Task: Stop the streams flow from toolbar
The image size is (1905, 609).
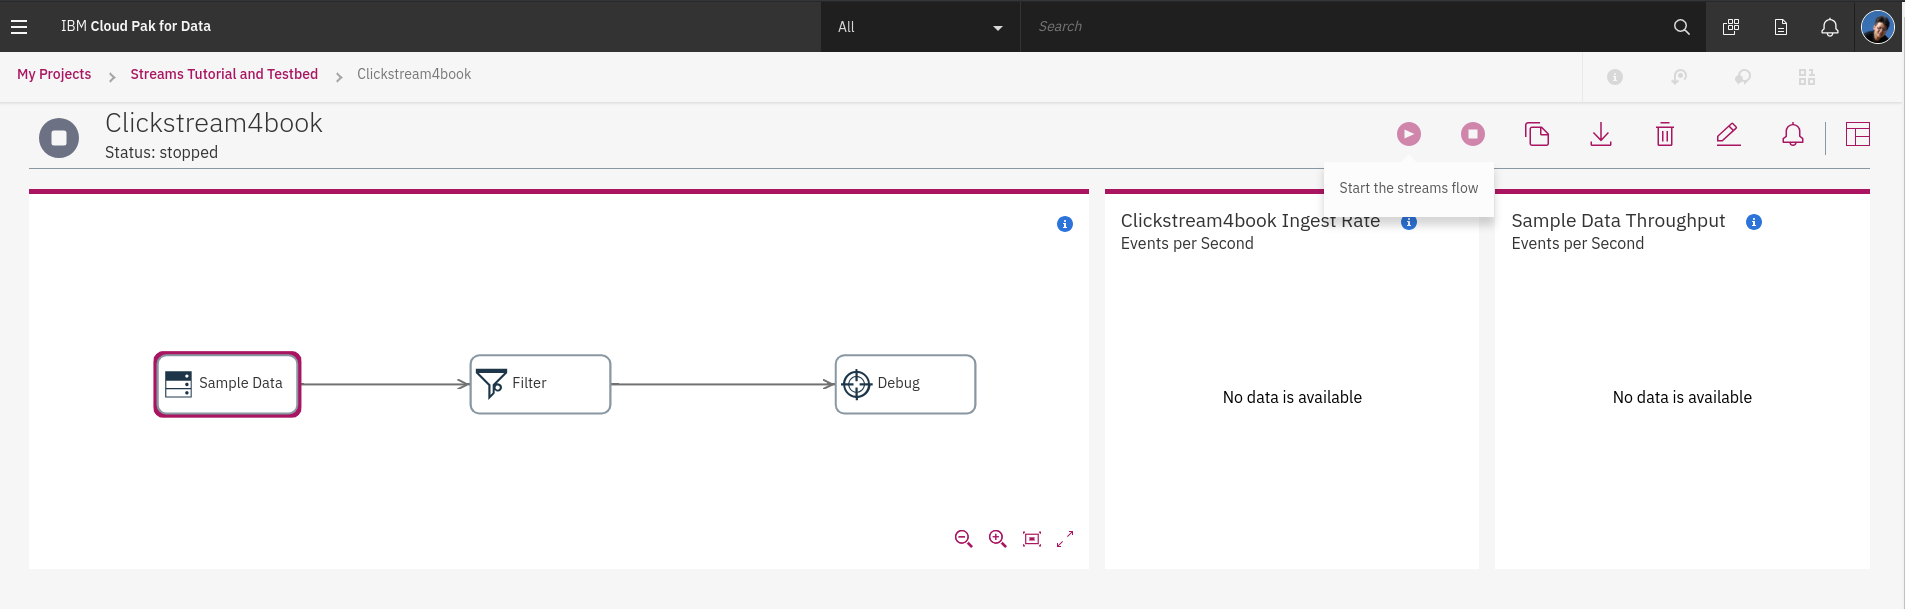Action: 1473,134
